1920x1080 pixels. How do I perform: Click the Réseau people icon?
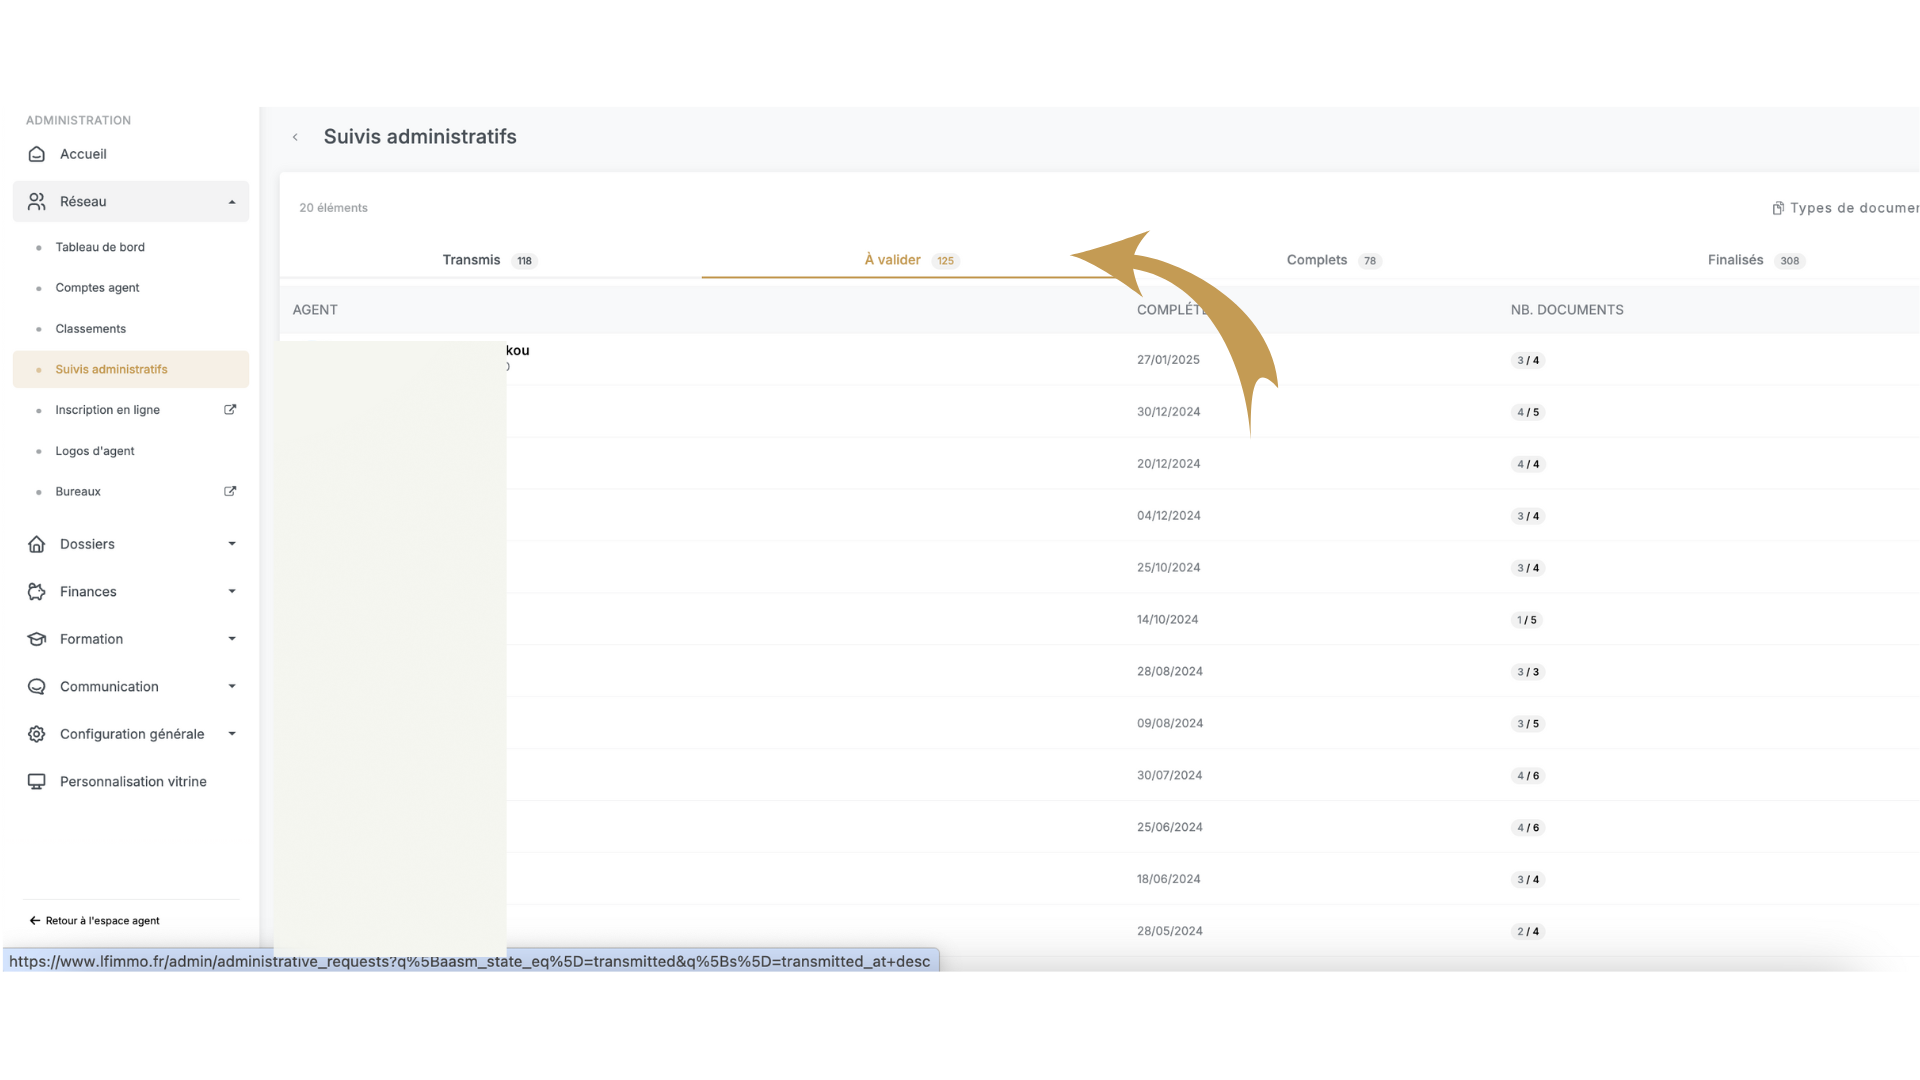pyautogui.click(x=37, y=202)
